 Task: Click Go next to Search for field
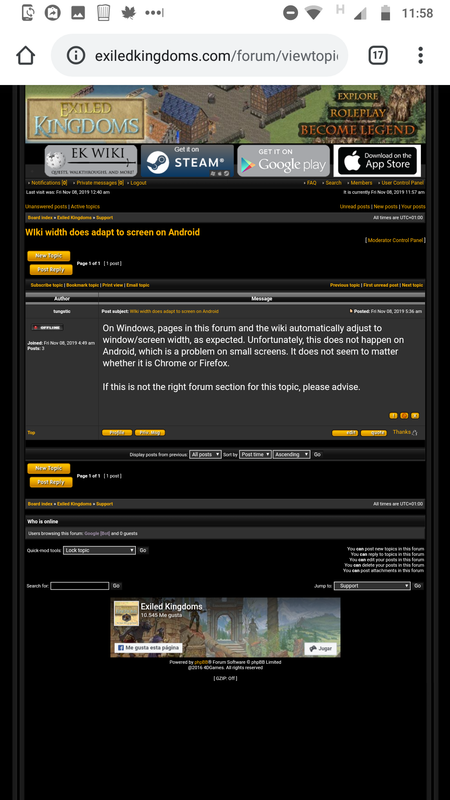[x=116, y=586]
